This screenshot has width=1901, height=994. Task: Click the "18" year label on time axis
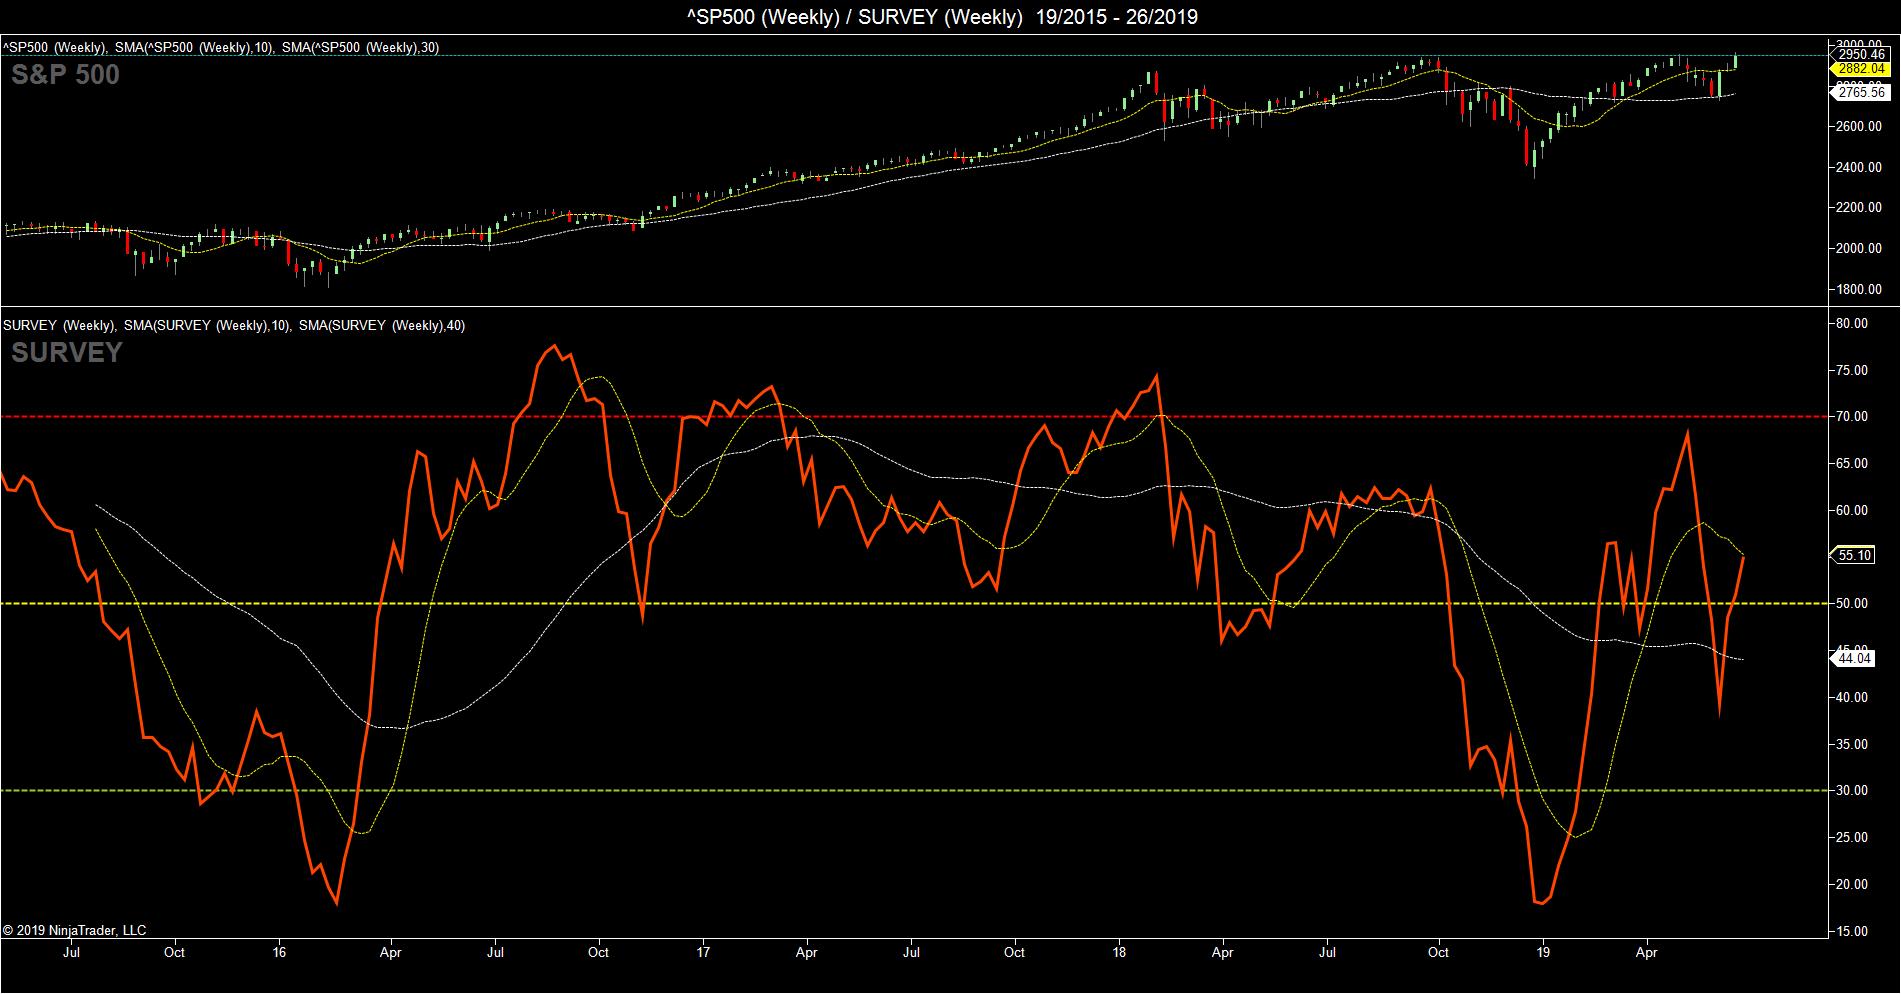pyautogui.click(x=1120, y=953)
